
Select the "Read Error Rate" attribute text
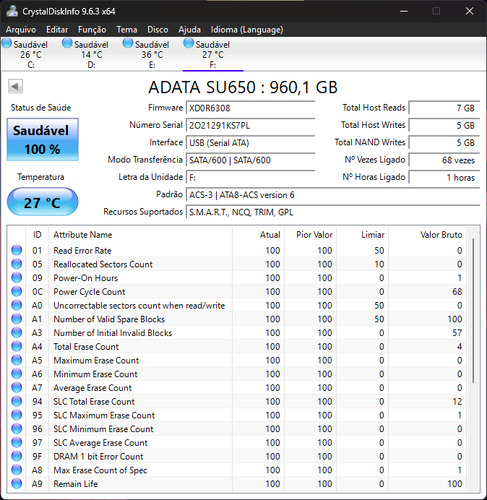pyautogui.click(x=82, y=251)
